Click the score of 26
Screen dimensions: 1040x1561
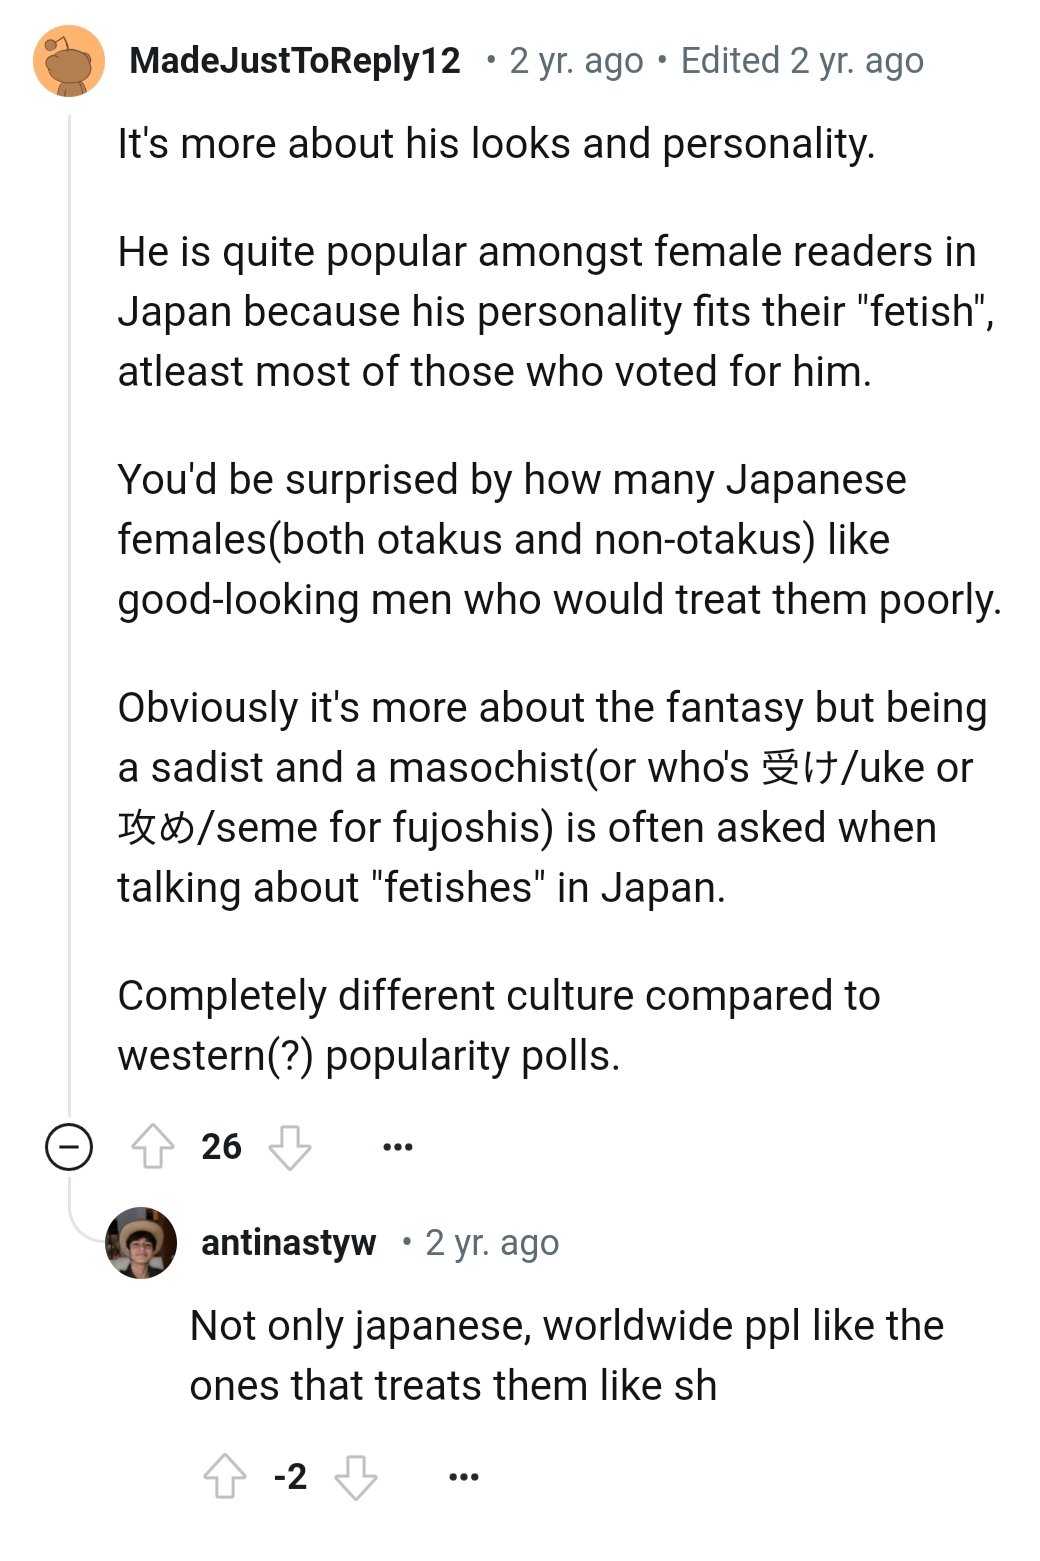[x=221, y=1147]
